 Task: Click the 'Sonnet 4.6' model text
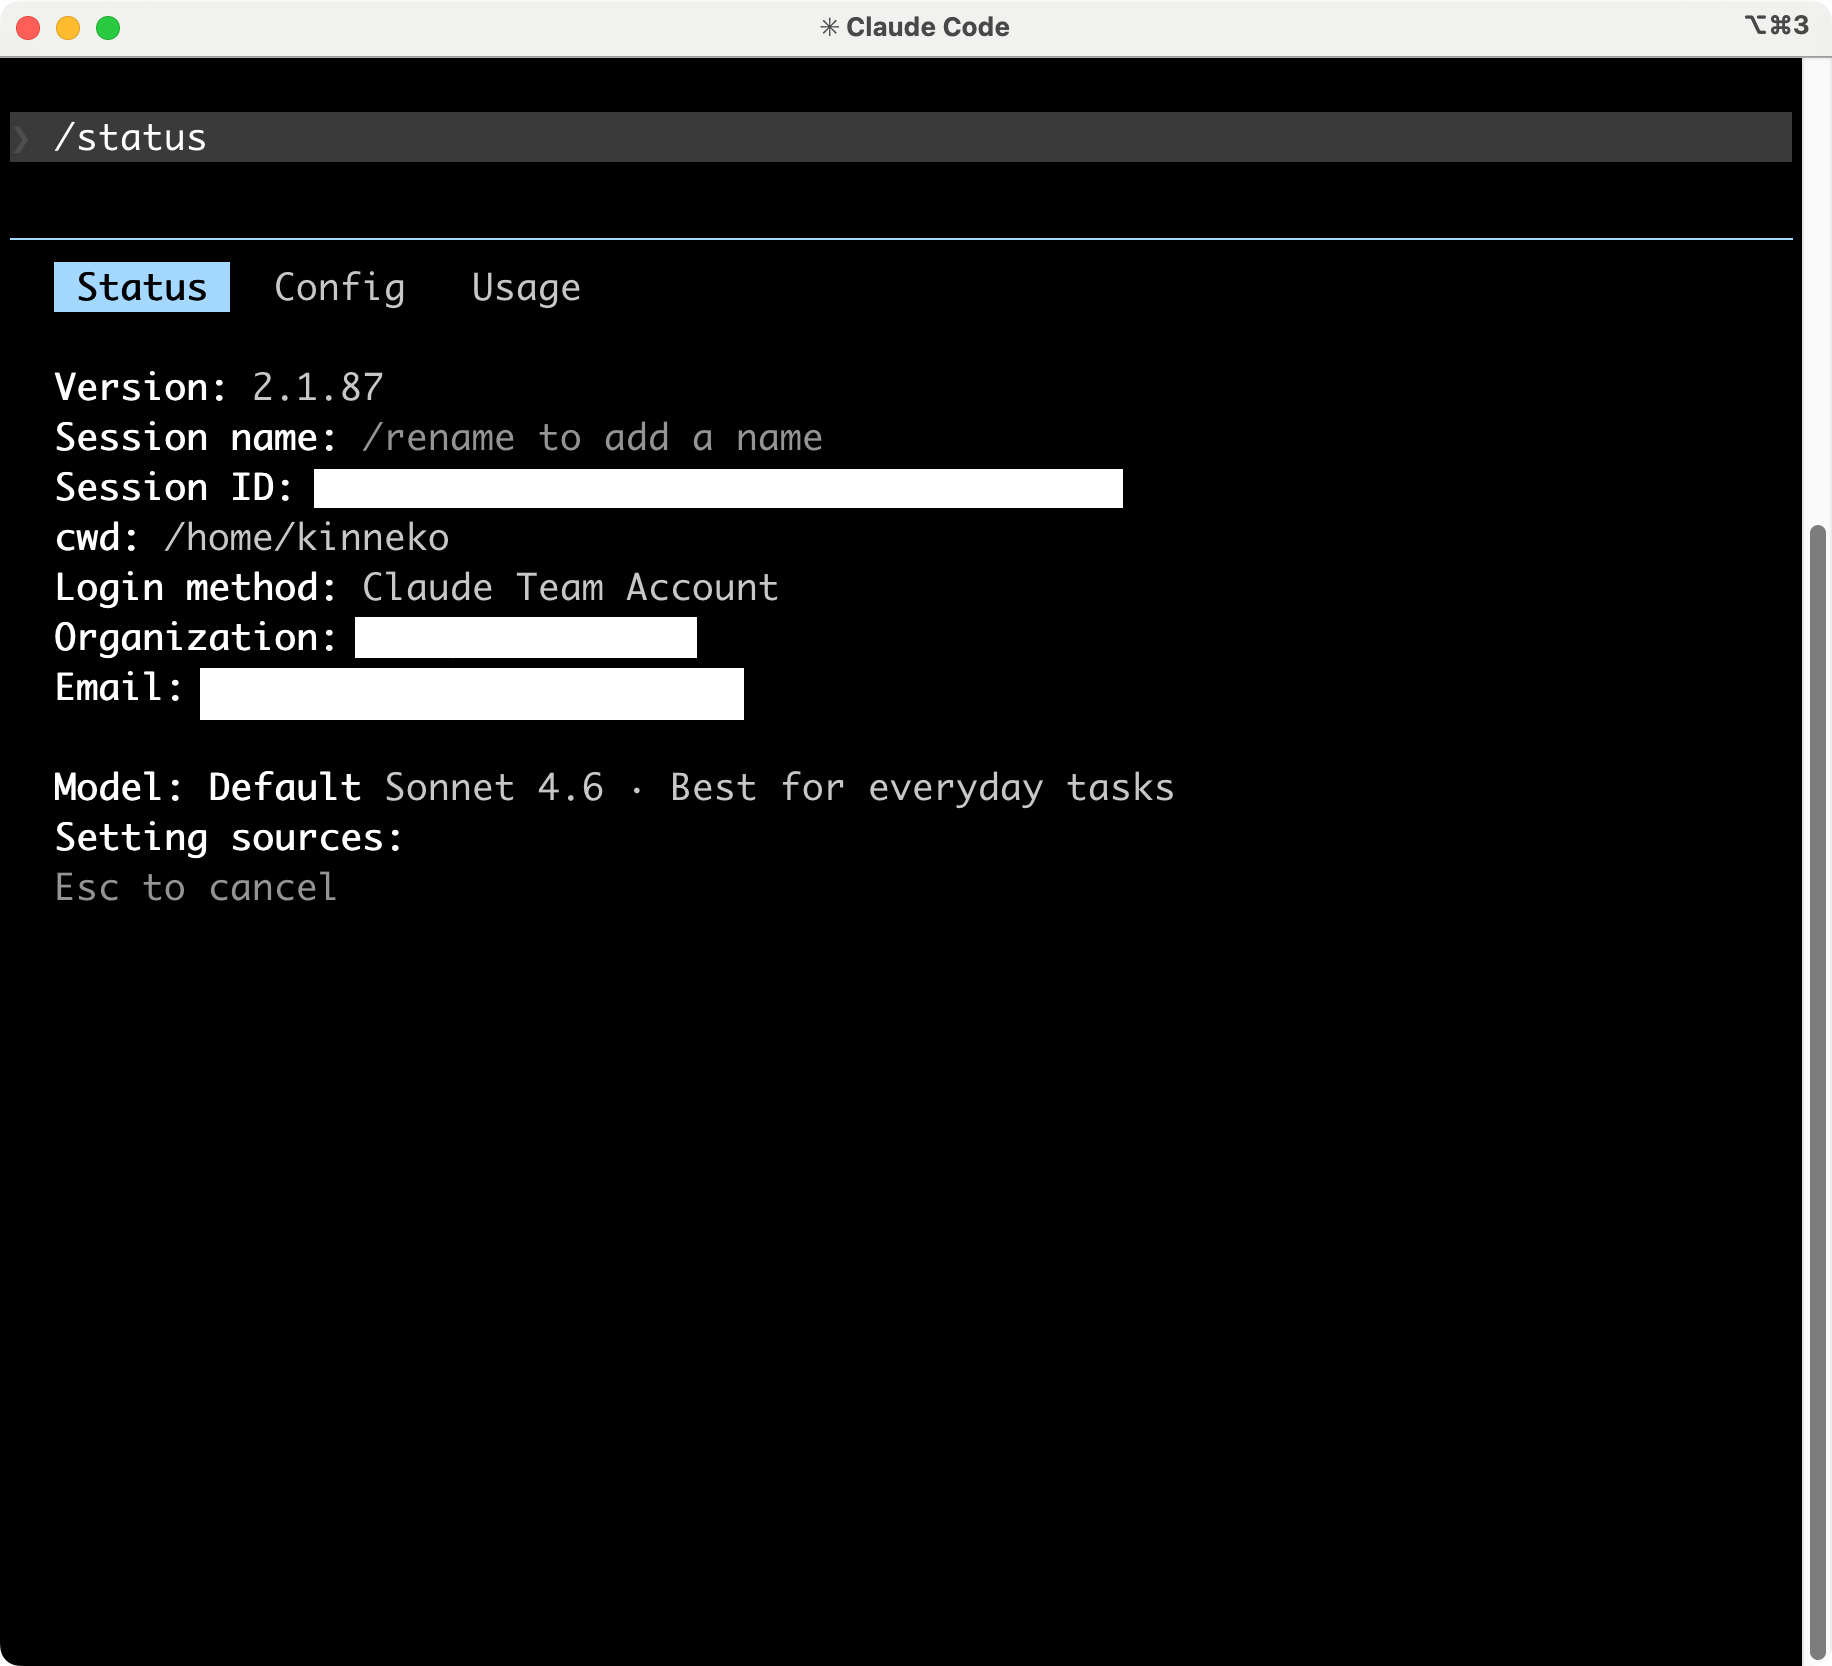494,787
